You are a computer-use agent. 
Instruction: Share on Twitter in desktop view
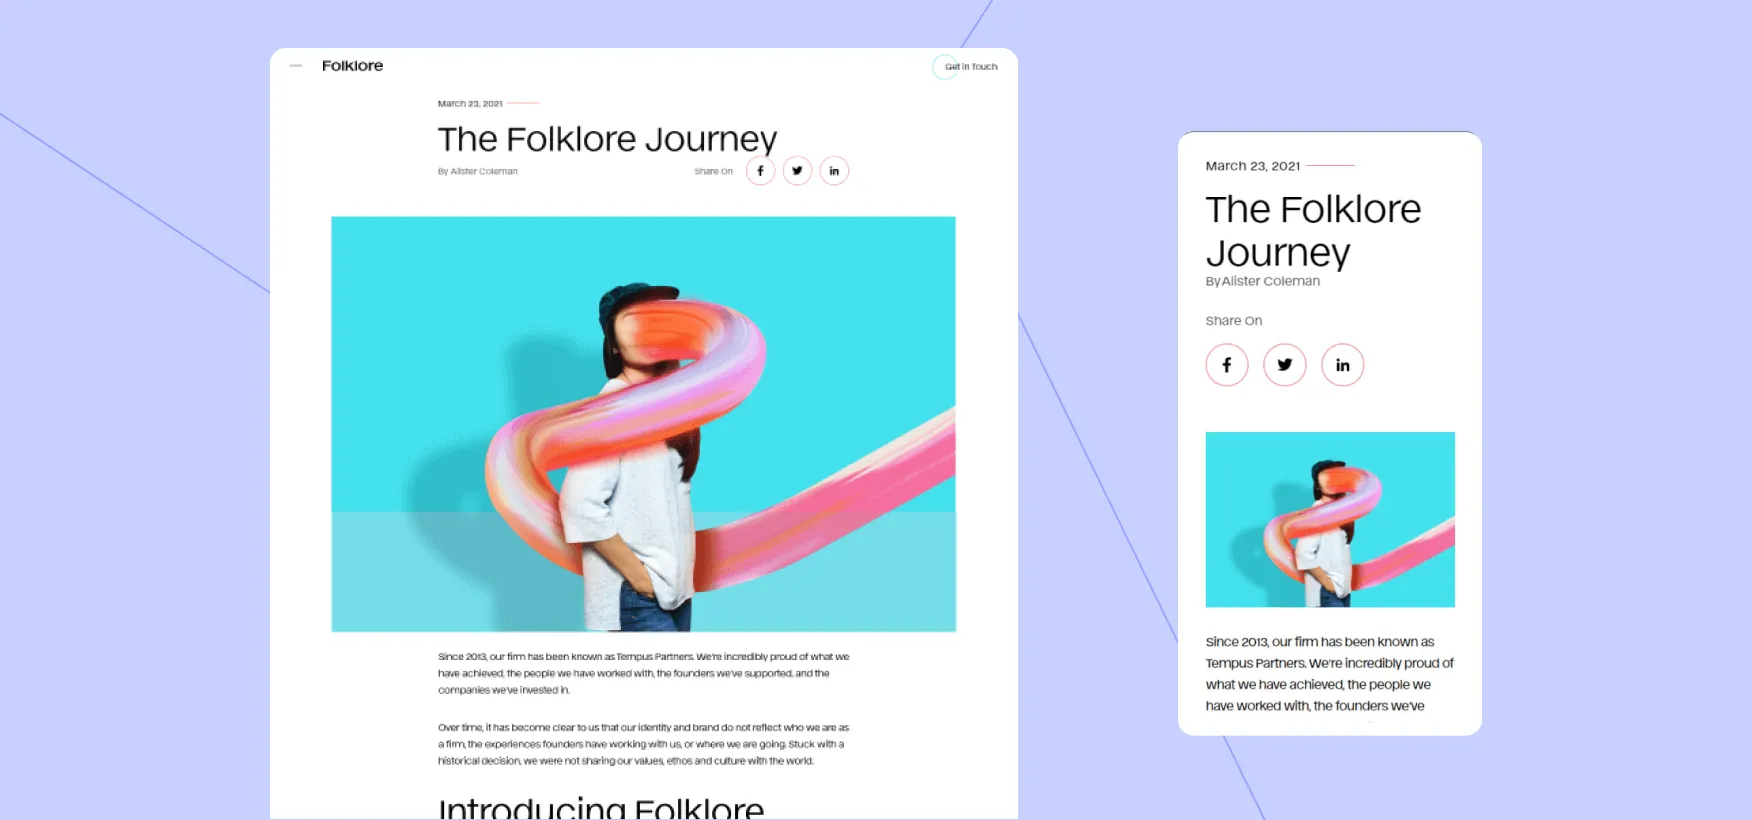click(x=797, y=171)
